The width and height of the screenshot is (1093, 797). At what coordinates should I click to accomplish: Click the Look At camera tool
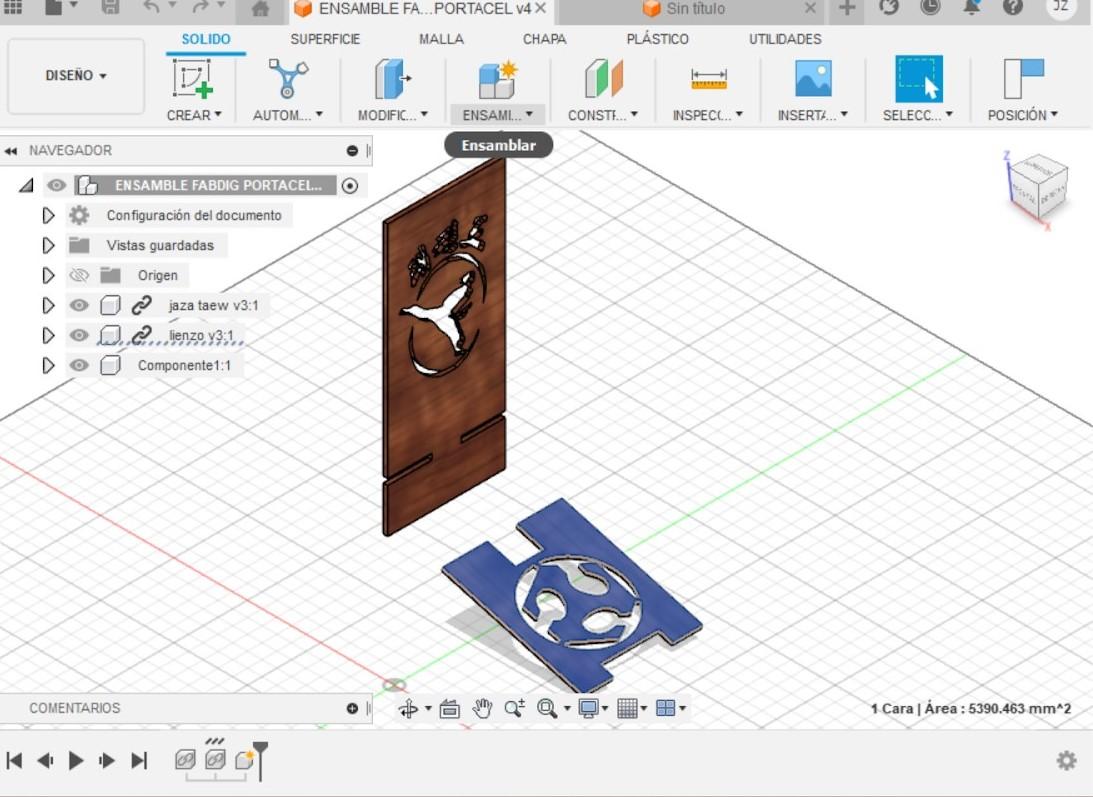tap(450, 709)
